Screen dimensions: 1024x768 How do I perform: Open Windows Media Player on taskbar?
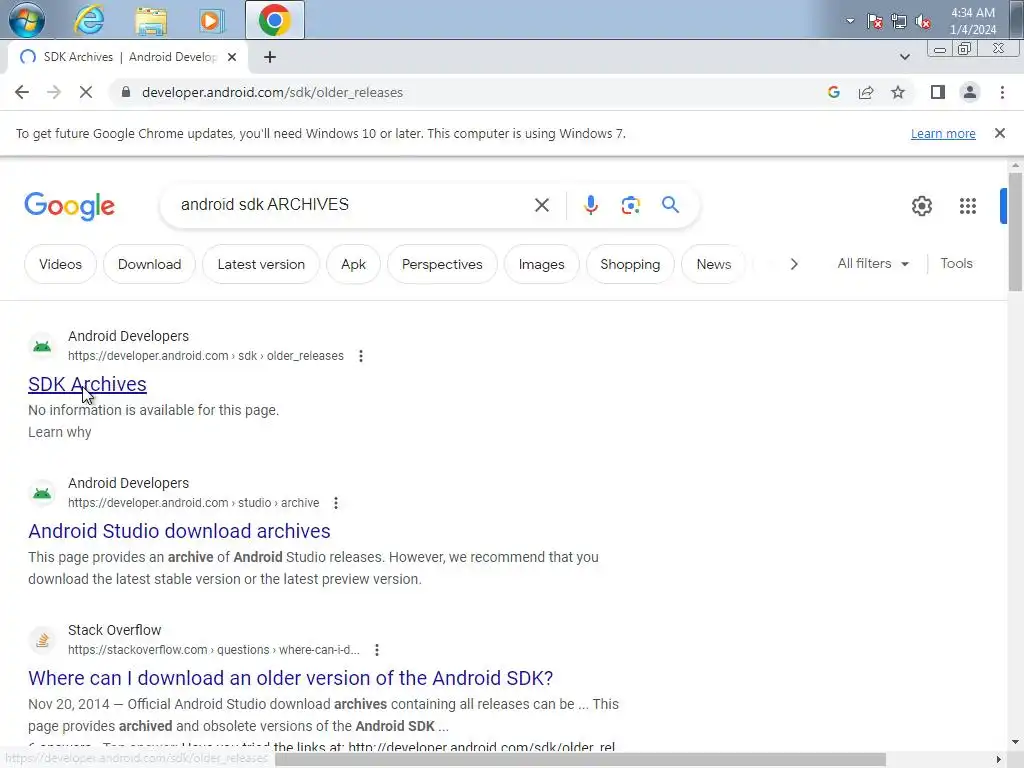[x=212, y=21]
